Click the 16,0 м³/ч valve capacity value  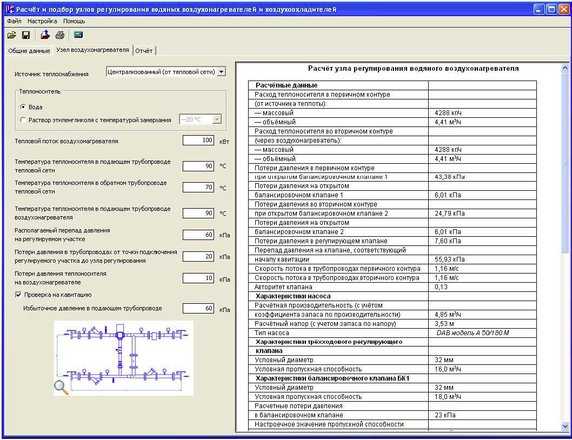pyautogui.click(x=482, y=369)
